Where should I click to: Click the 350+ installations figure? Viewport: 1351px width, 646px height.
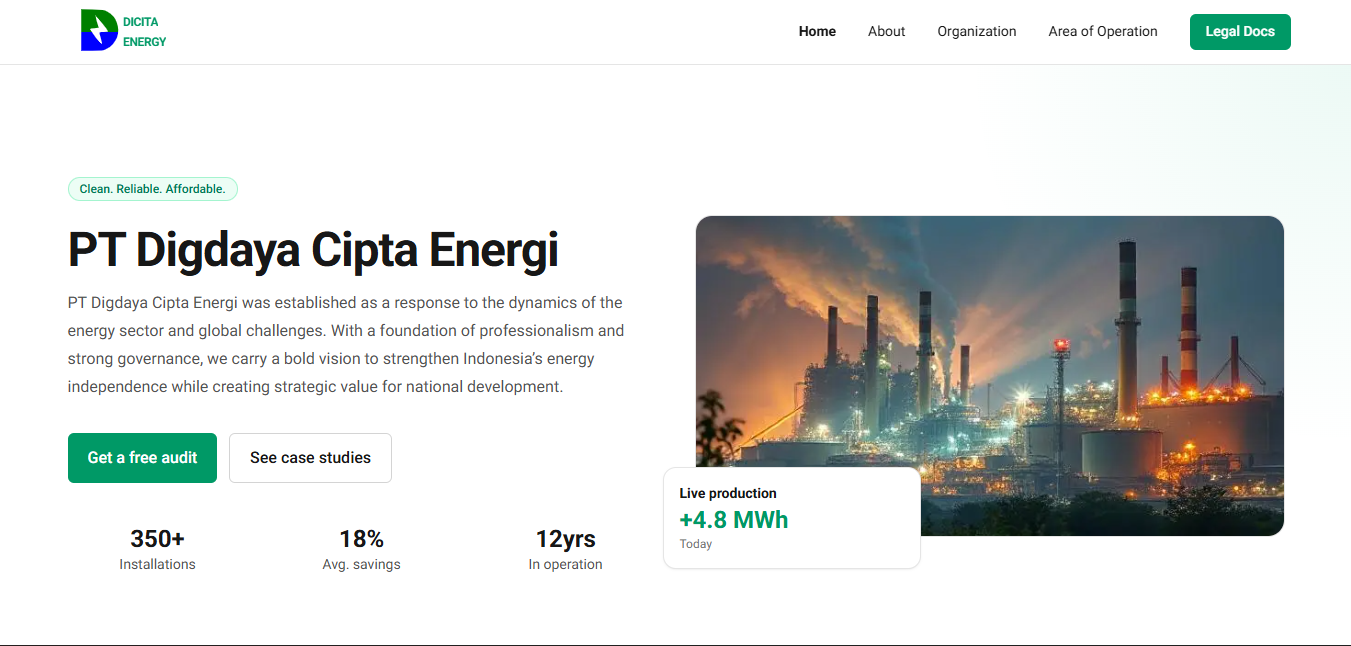tap(157, 539)
